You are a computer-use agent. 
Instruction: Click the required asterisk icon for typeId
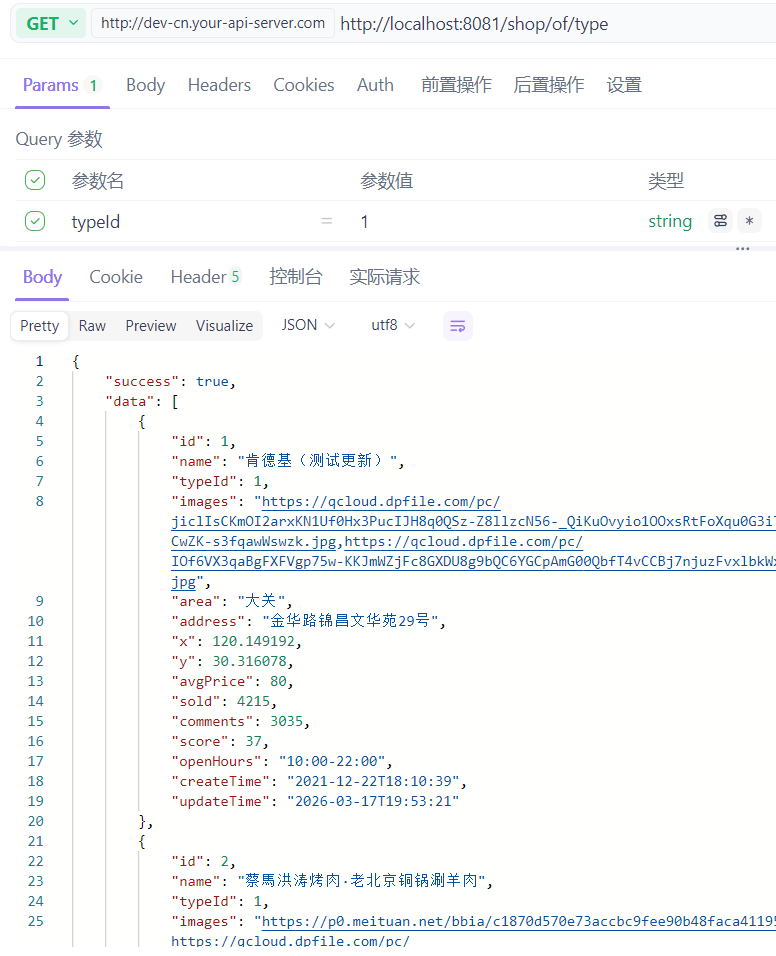(x=749, y=221)
